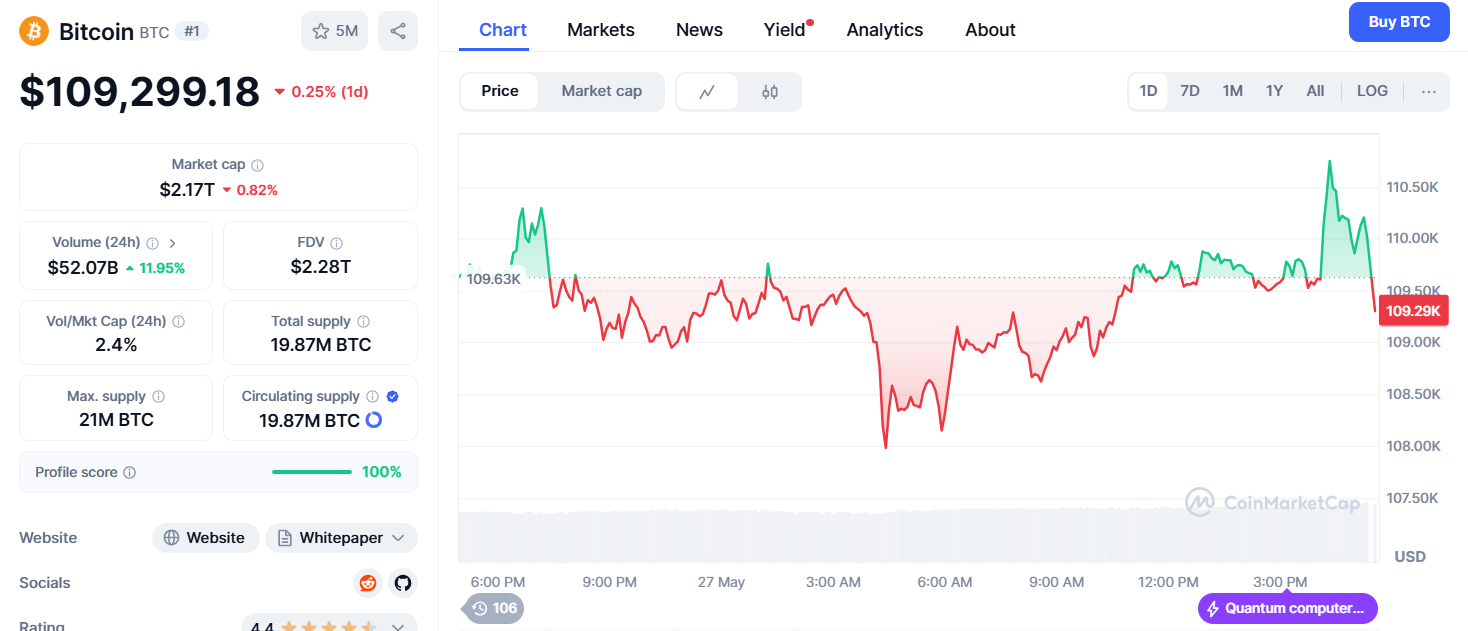
Task: Open the News tab
Action: pos(699,30)
